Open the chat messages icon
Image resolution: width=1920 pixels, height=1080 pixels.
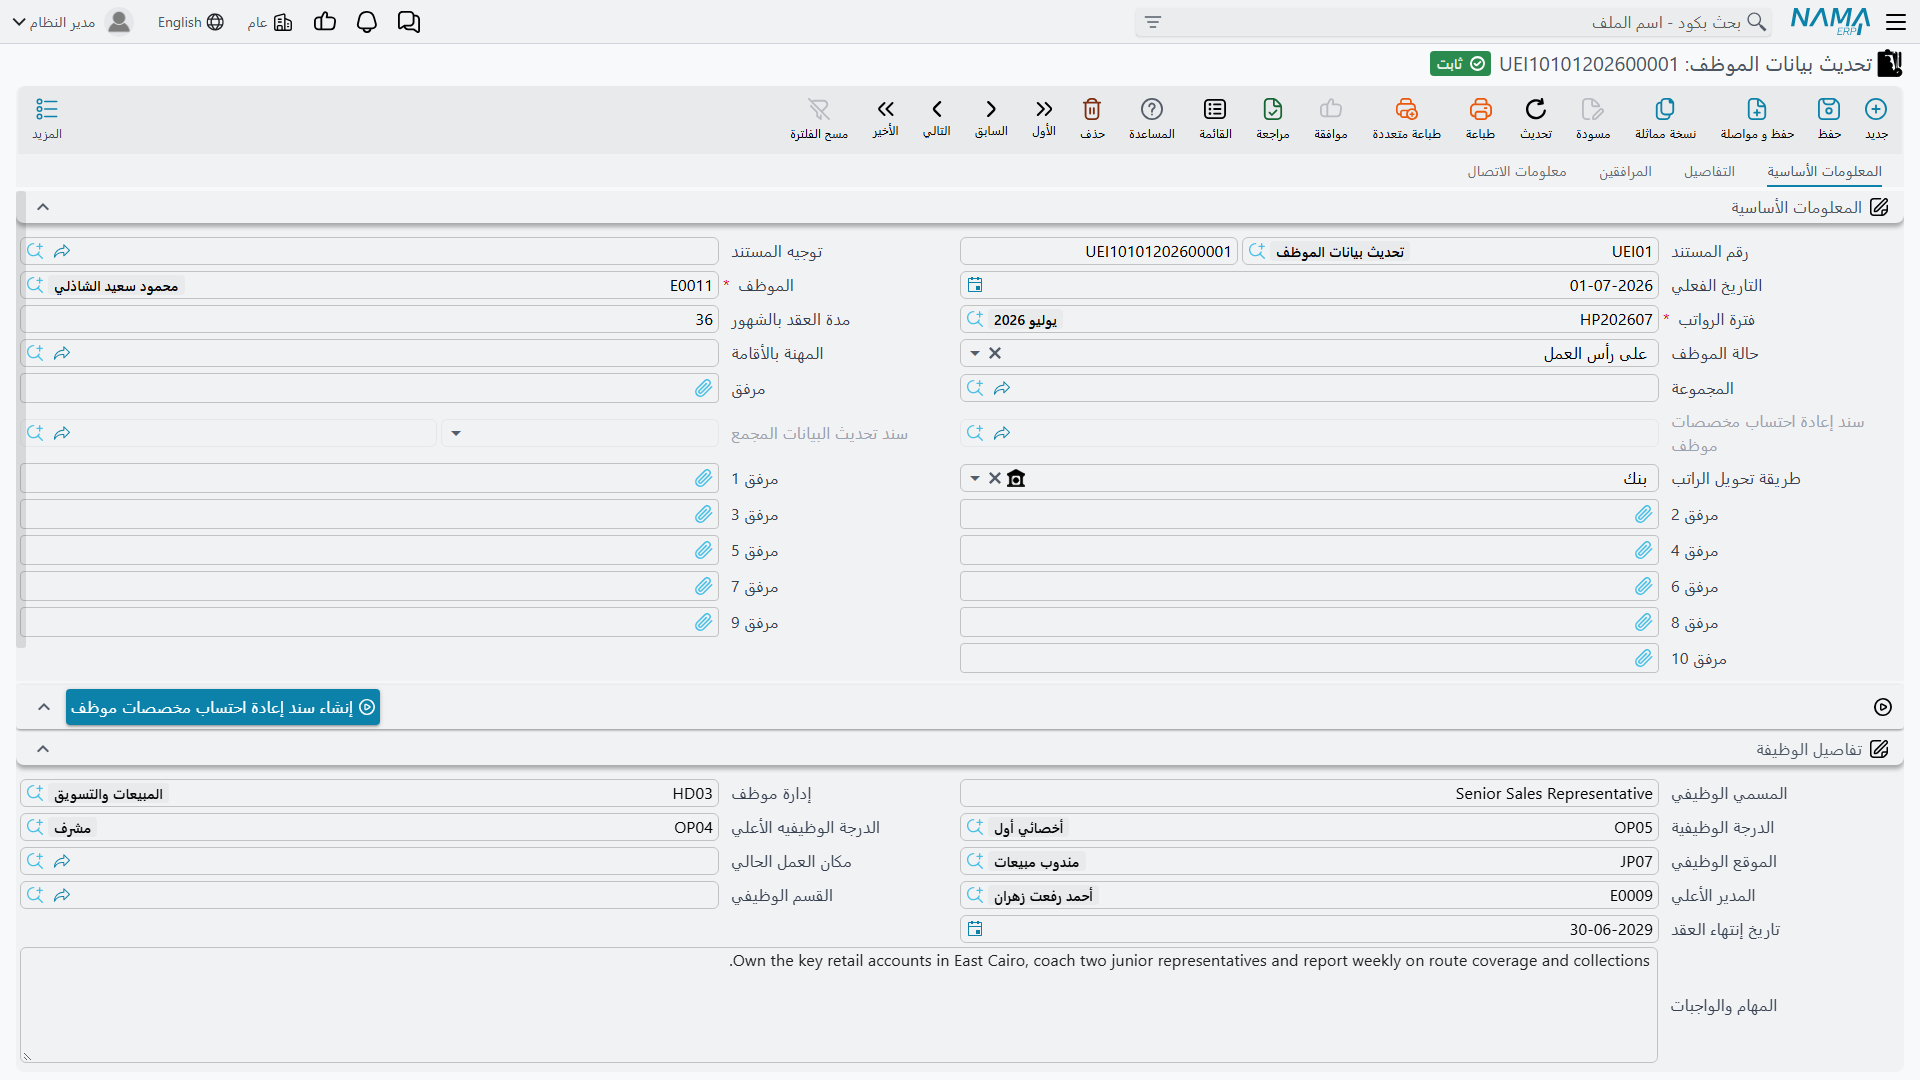pyautogui.click(x=409, y=22)
